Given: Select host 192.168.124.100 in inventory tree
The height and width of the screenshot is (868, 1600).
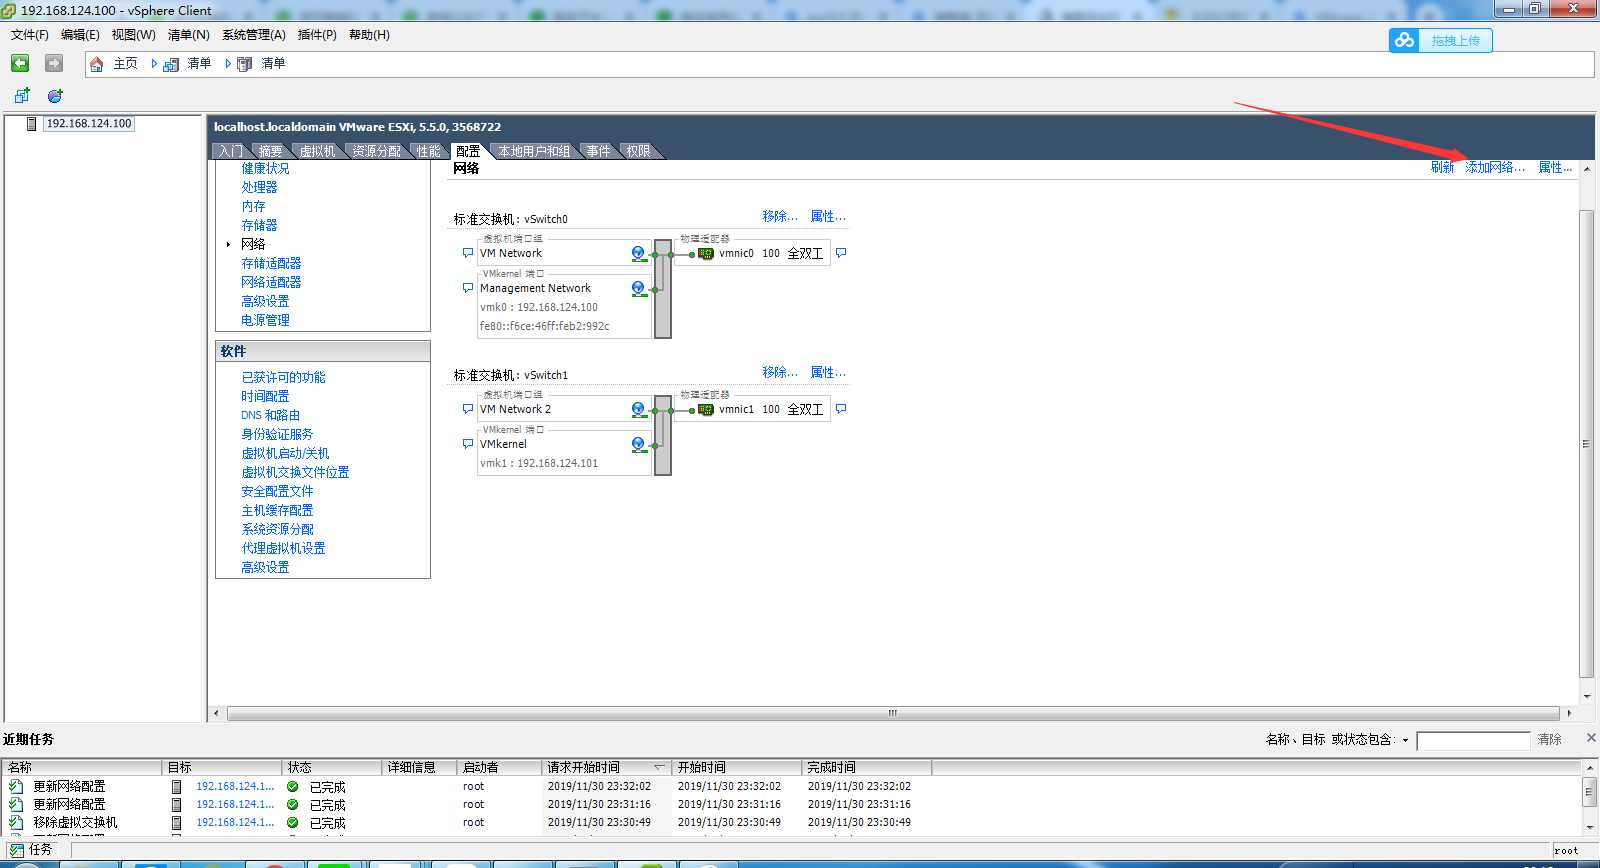Looking at the screenshot, I should (88, 124).
